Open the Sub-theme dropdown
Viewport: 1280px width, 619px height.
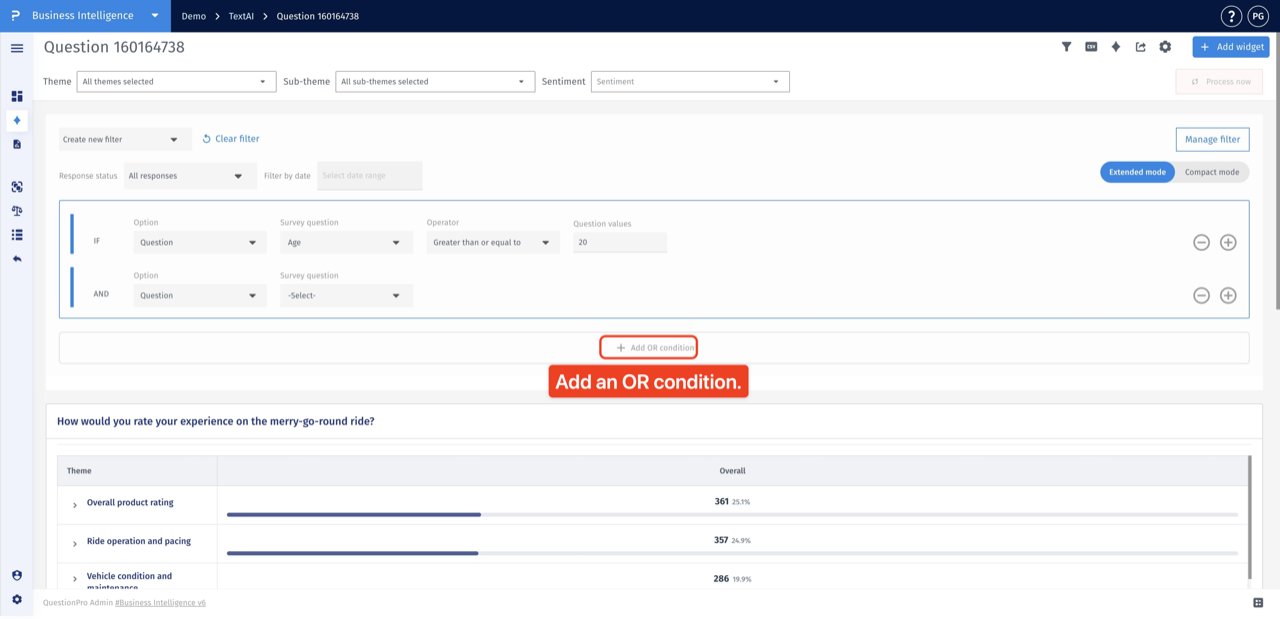click(x=435, y=82)
